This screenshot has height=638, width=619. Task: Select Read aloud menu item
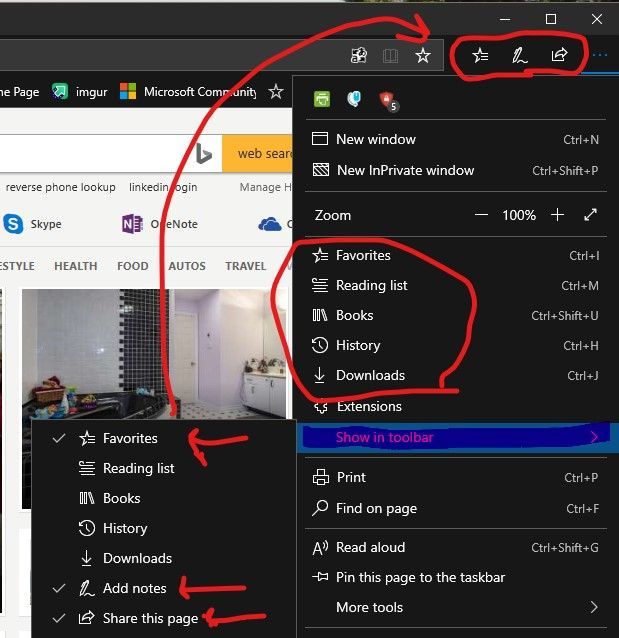(456, 548)
